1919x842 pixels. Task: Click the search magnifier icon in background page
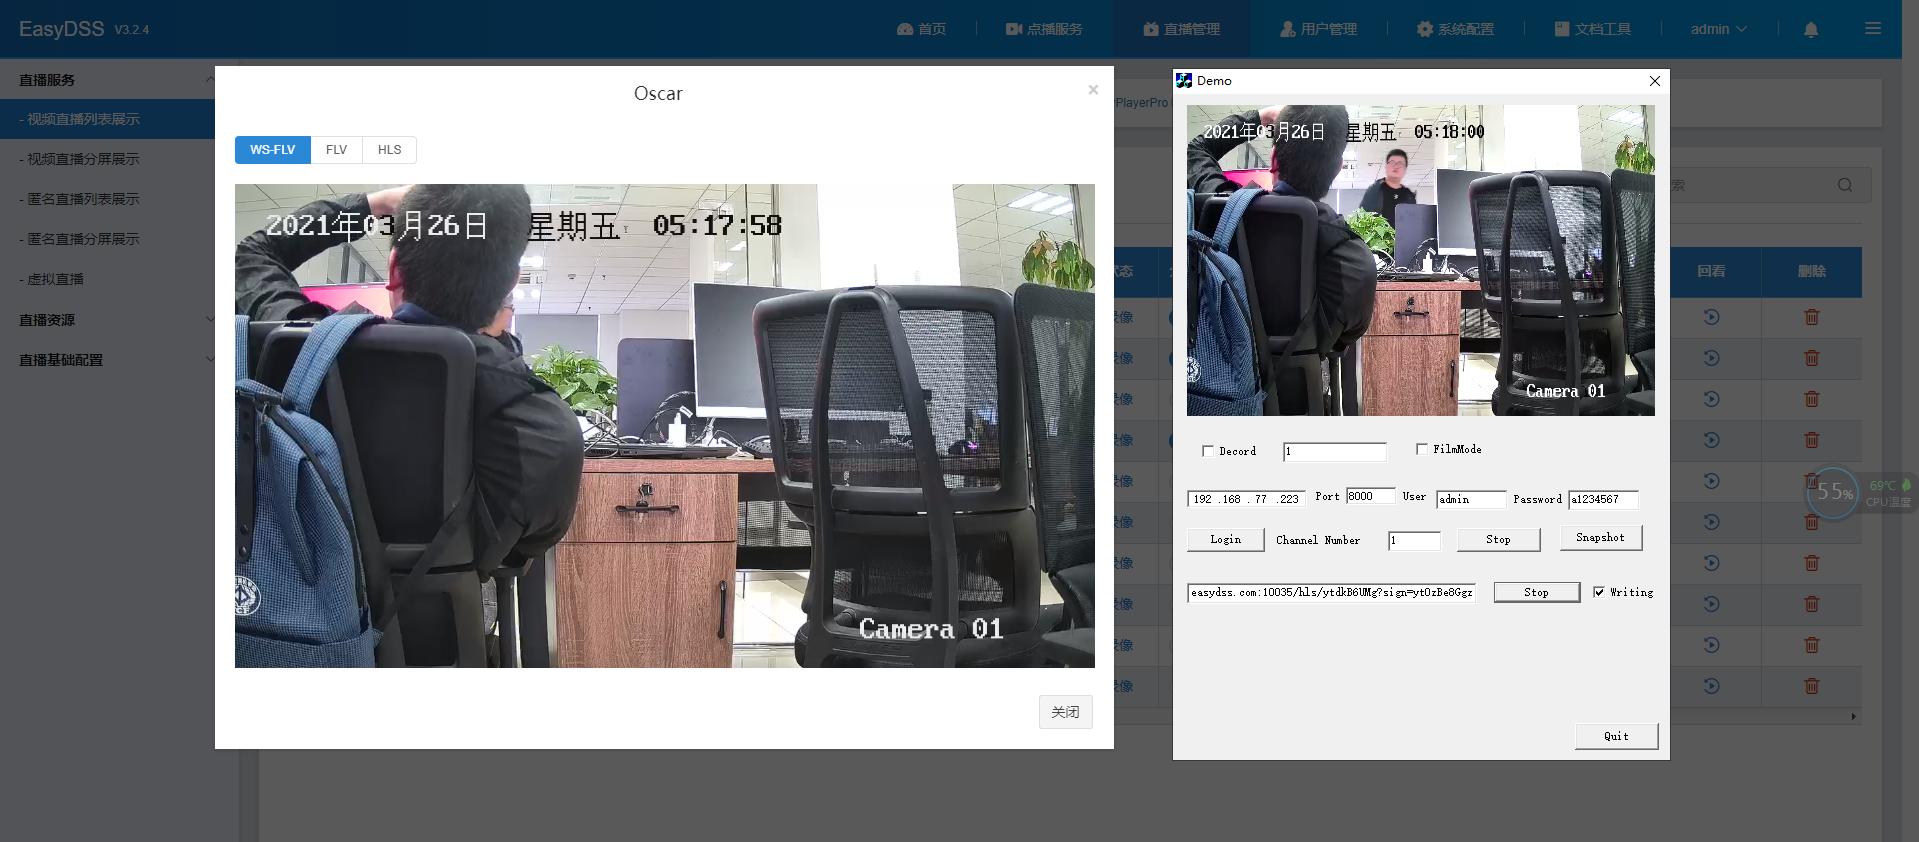click(x=1845, y=185)
